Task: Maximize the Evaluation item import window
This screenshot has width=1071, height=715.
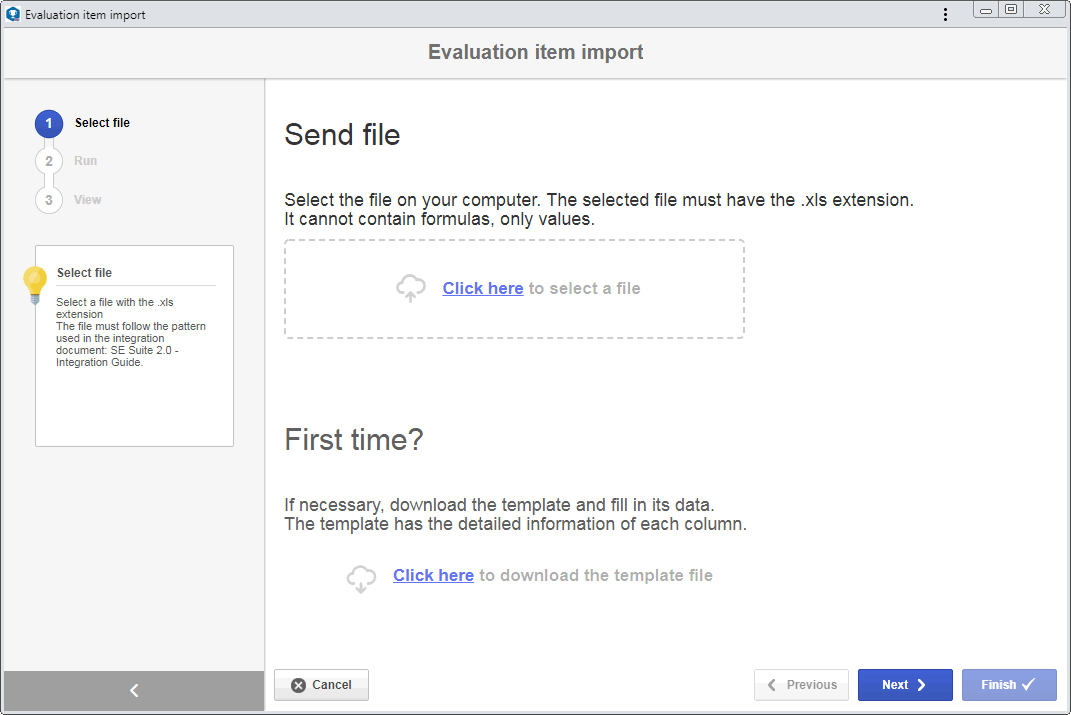Action: [x=1012, y=10]
